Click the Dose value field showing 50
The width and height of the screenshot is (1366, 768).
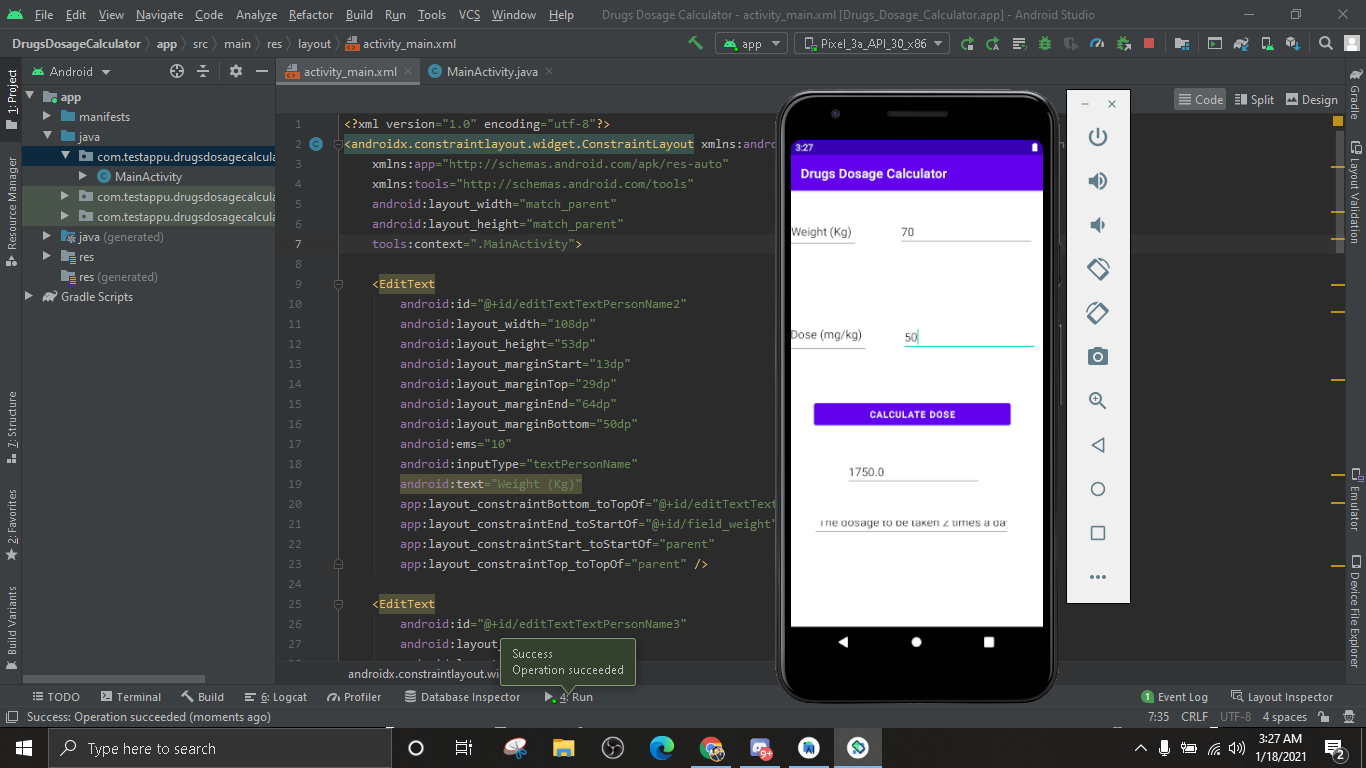pyautogui.click(x=969, y=337)
